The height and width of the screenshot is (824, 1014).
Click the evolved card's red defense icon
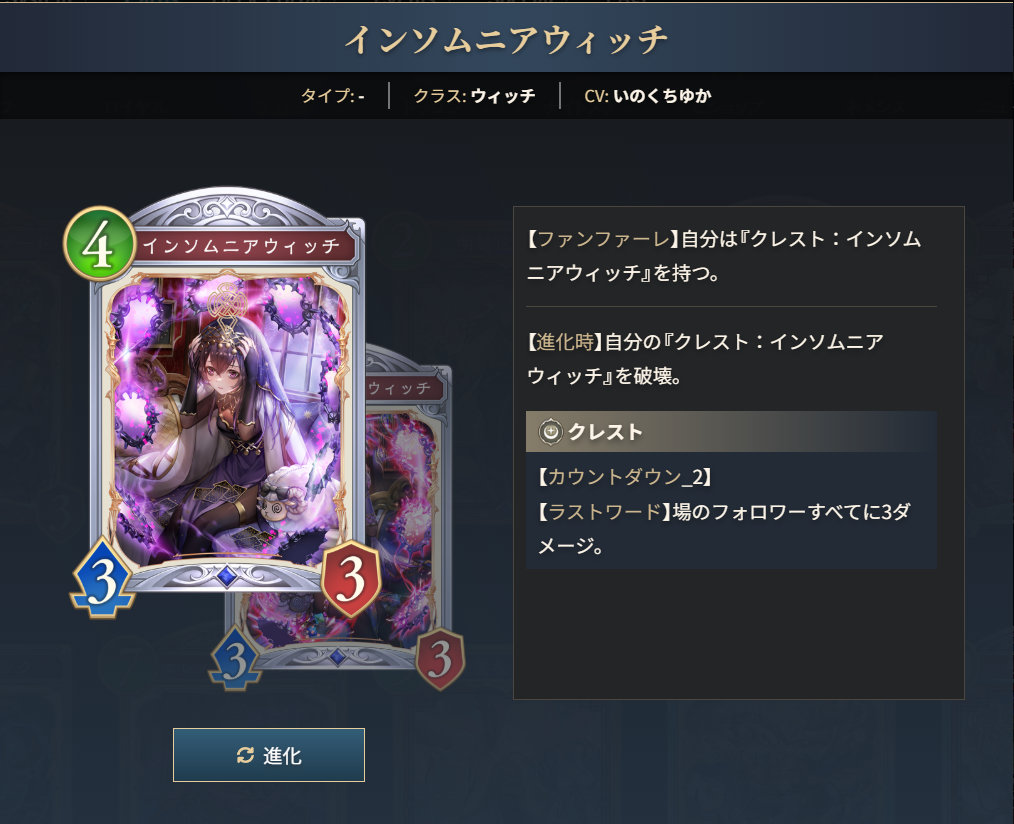click(x=440, y=659)
